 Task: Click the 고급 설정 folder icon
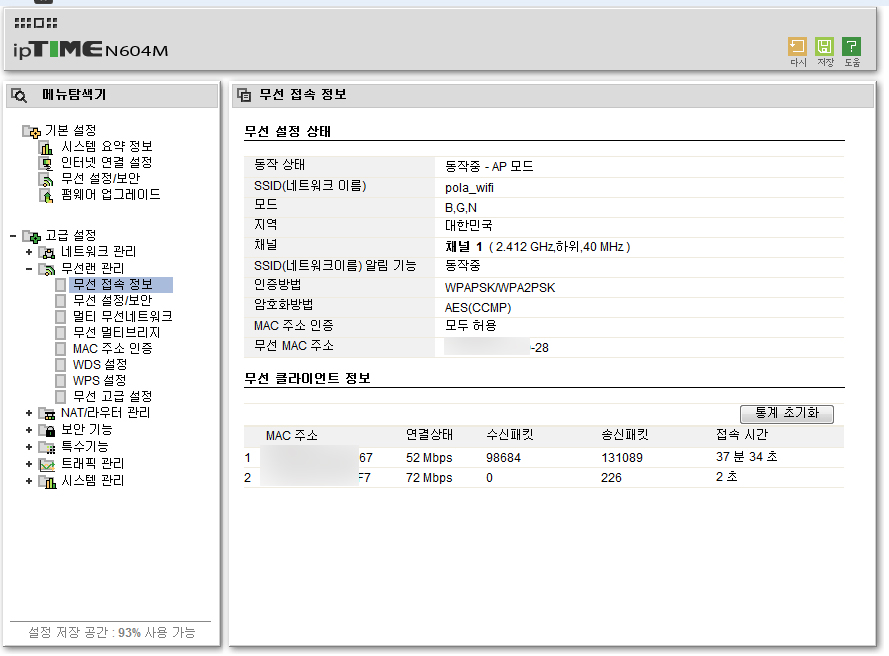32,236
